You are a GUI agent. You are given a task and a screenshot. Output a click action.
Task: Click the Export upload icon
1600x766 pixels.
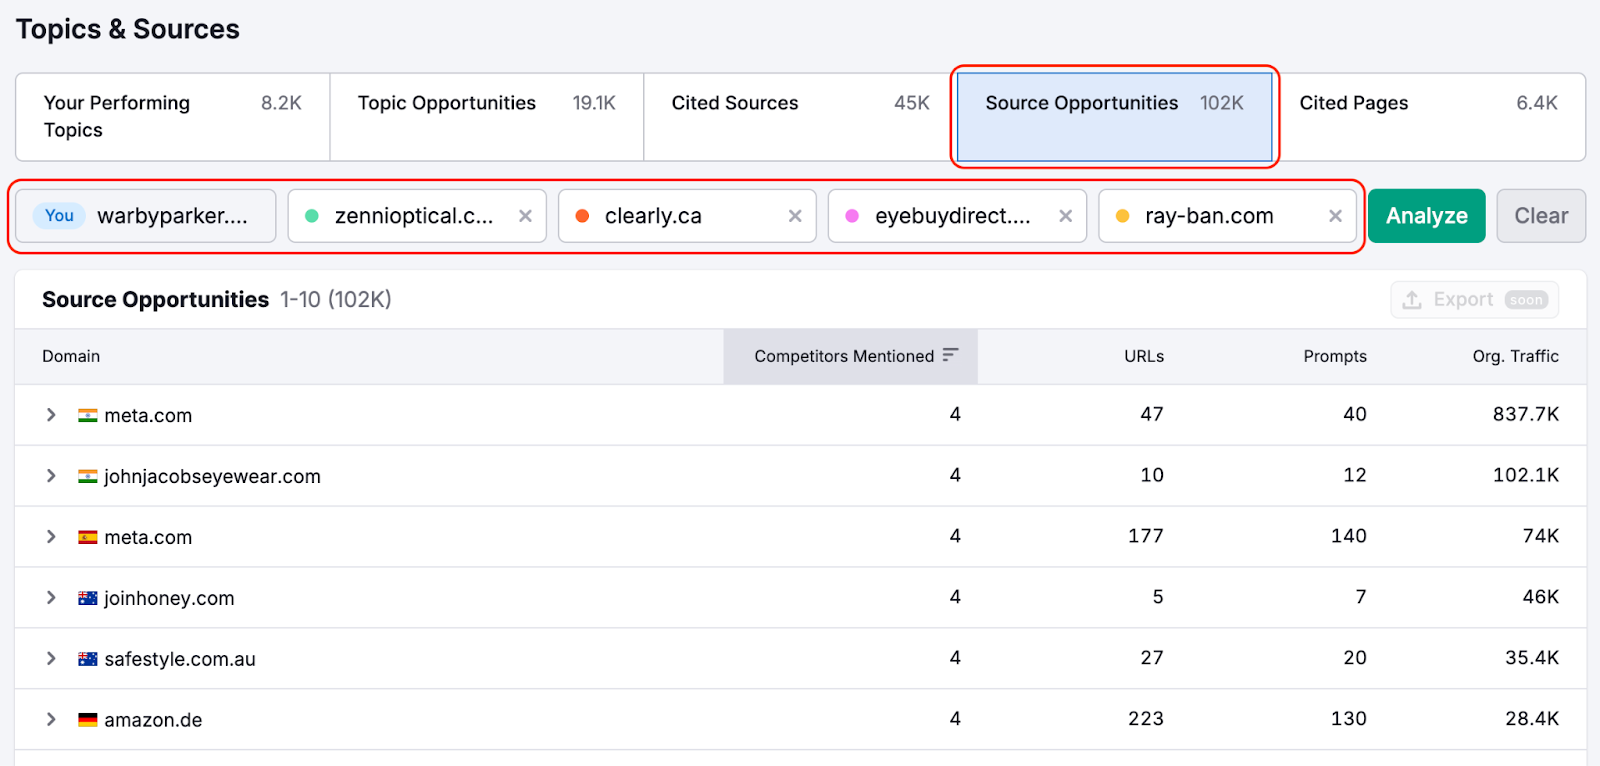[x=1412, y=300]
